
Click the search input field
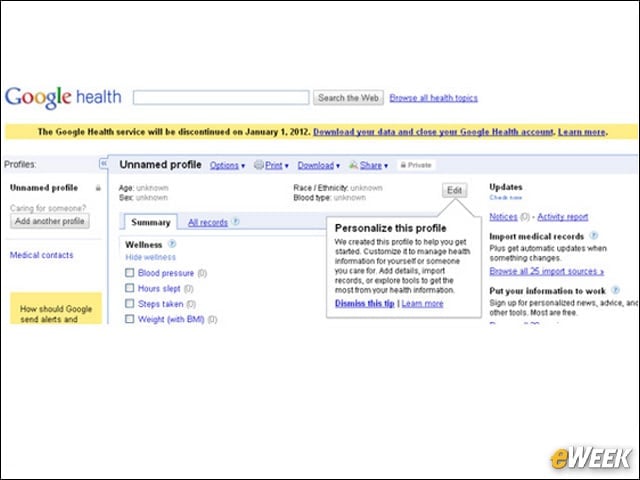(221, 98)
